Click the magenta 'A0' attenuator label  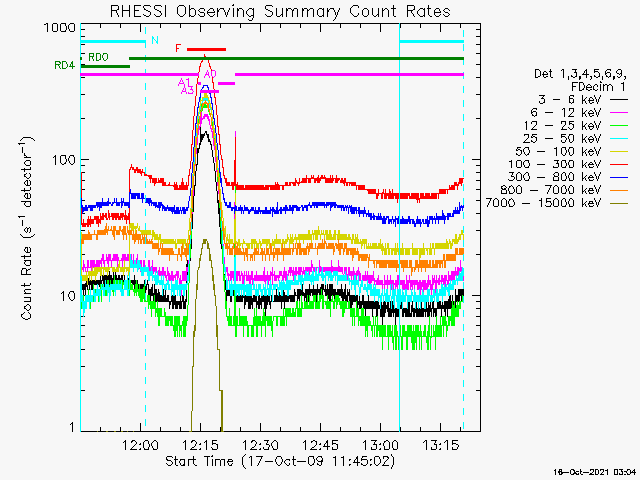[210, 74]
